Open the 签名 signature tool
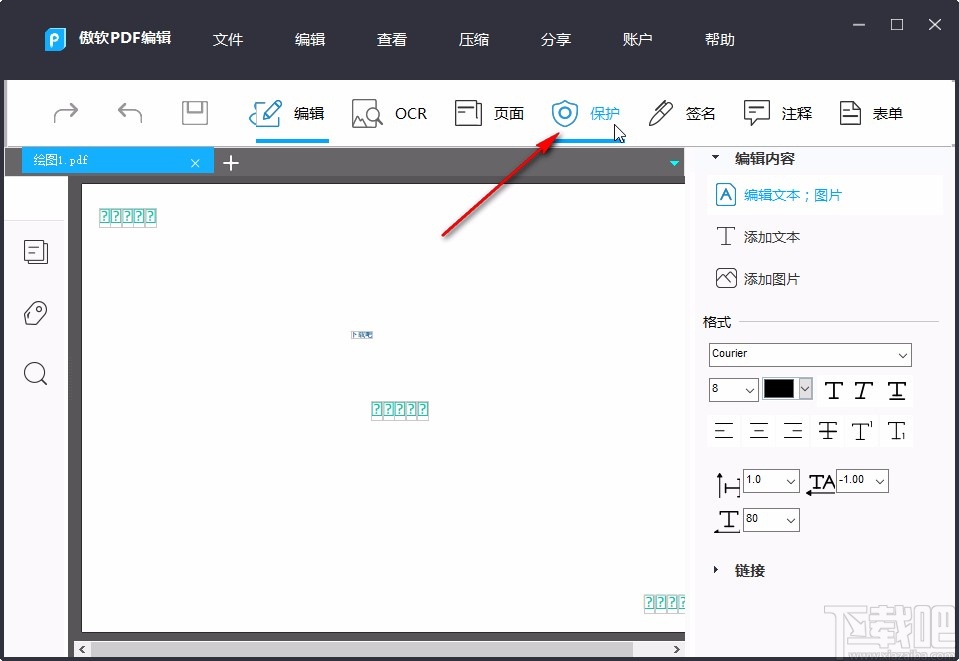 [x=682, y=113]
